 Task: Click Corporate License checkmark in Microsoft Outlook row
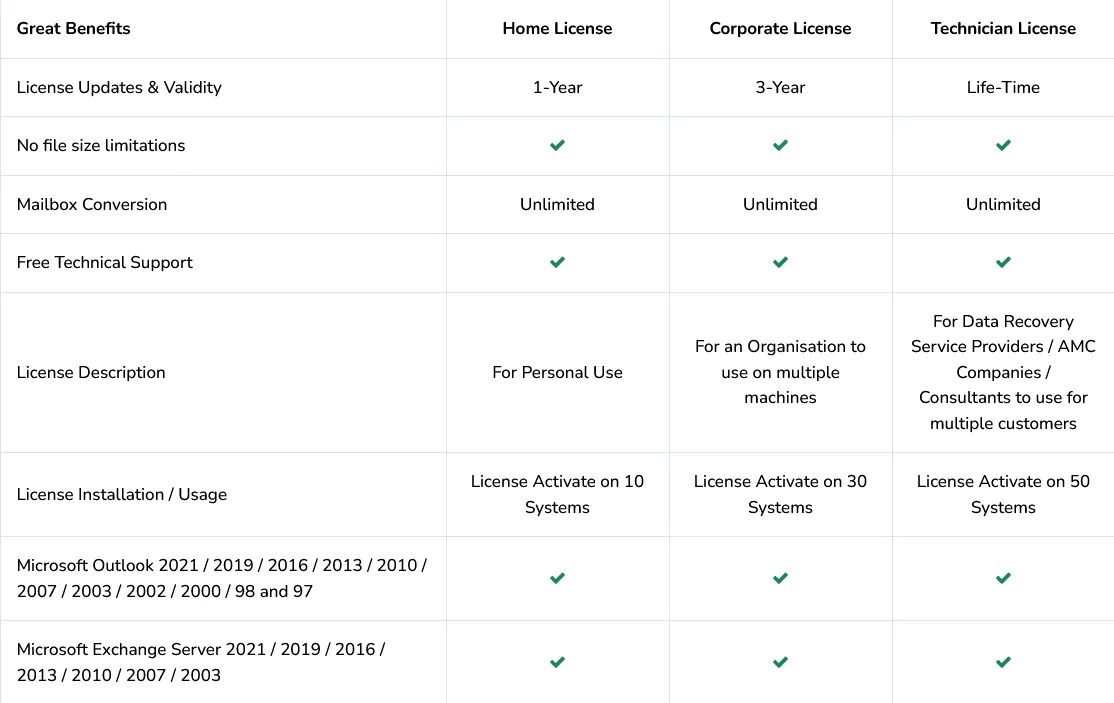[780, 578]
